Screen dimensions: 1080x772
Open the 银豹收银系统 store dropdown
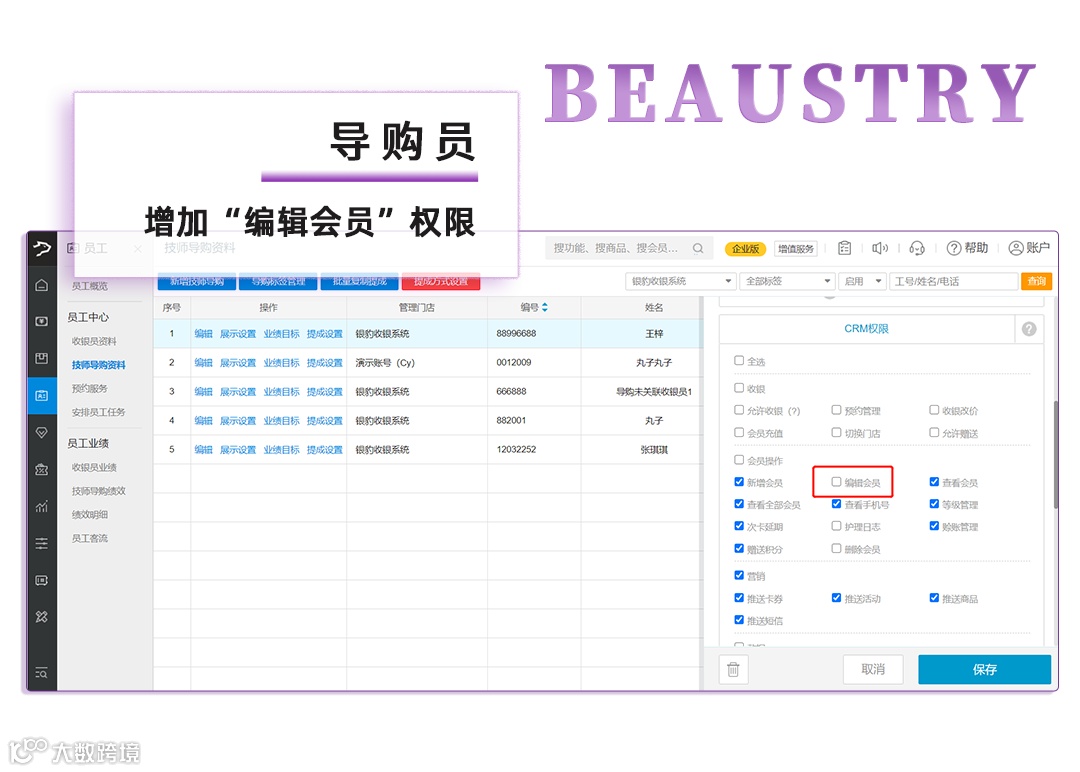[x=680, y=281]
